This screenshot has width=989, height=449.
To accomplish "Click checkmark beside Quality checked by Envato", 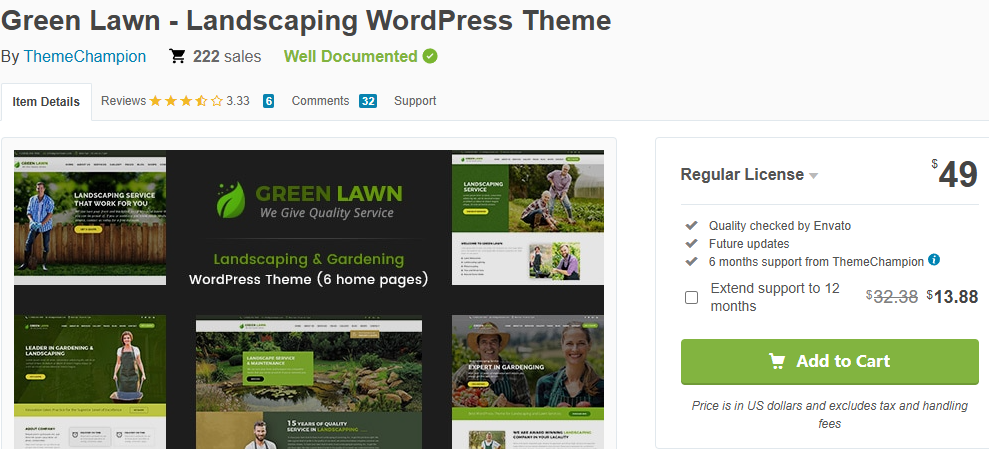I will (692, 225).
